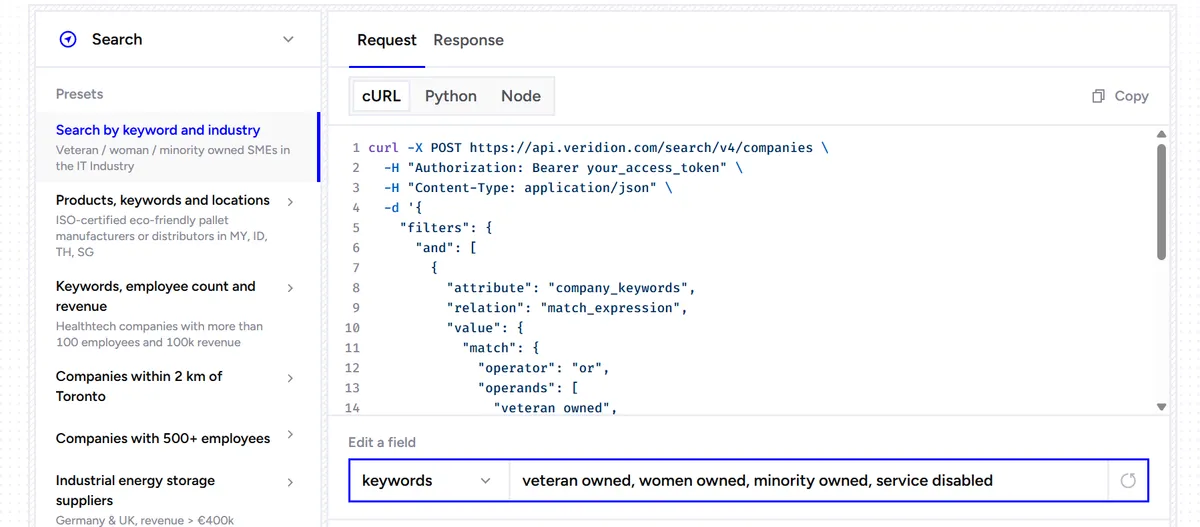Choose the Node code language
The width and height of the screenshot is (1200, 527).
pyautogui.click(x=521, y=96)
